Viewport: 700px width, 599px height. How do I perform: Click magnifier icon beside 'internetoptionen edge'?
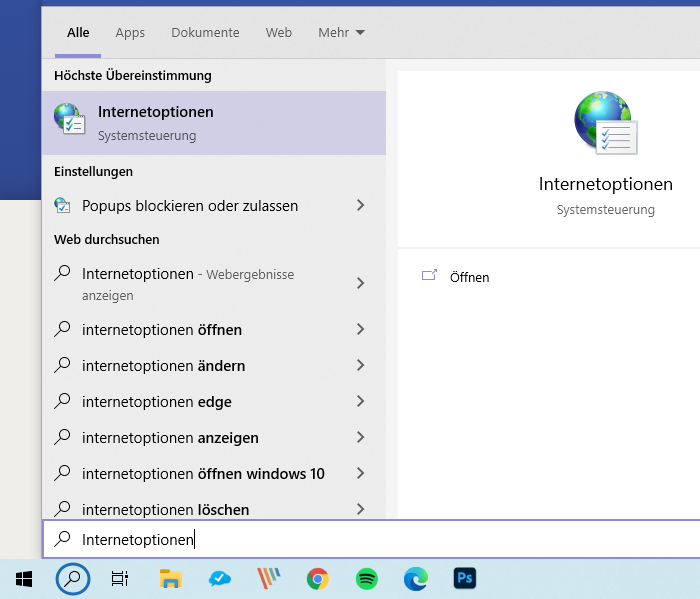(x=62, y=401)
